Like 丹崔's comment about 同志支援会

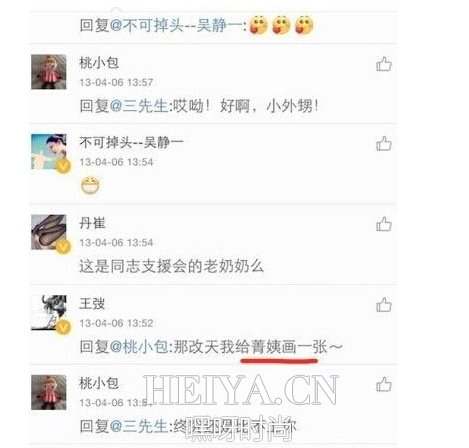[384, 224]
